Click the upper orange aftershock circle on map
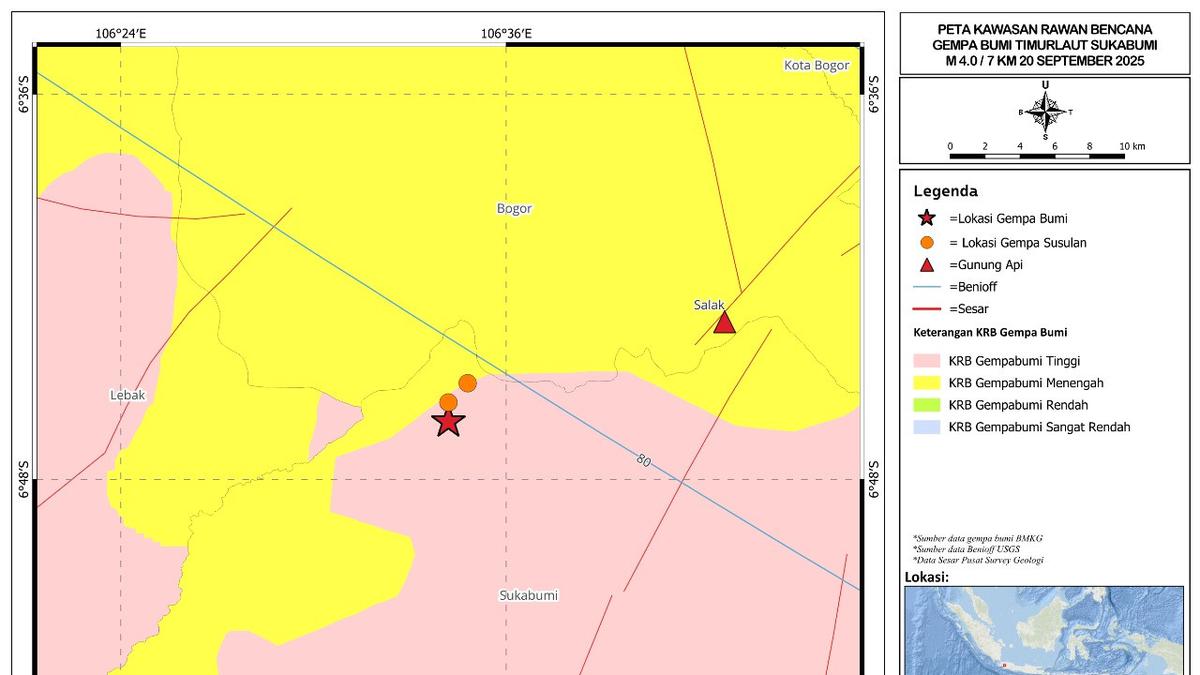Viewport: 1200px width, 675px height. pyautogui.click(x=467, y=383)
